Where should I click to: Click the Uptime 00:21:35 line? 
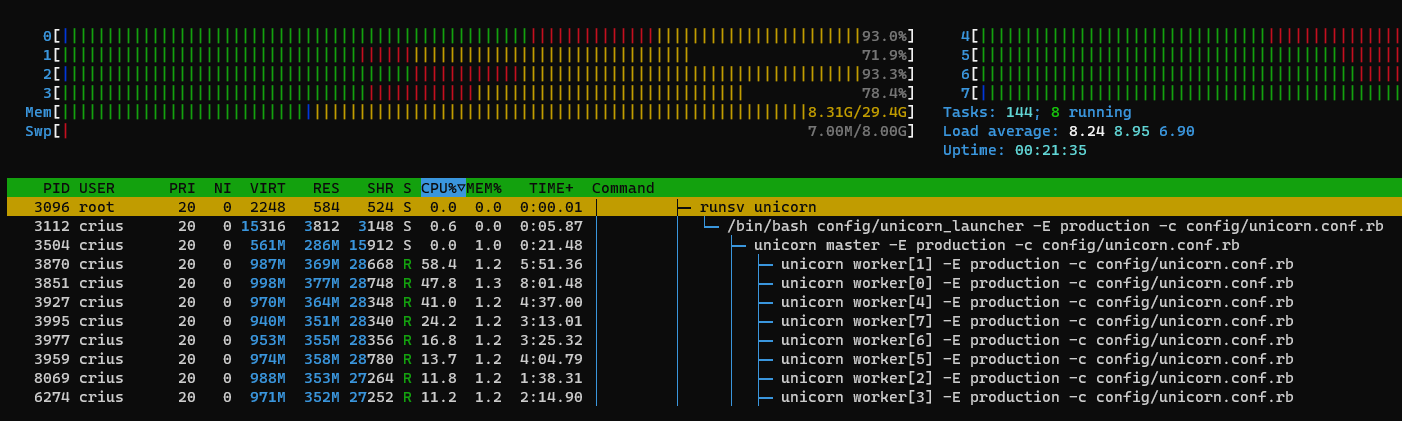tap(1015, 150)
